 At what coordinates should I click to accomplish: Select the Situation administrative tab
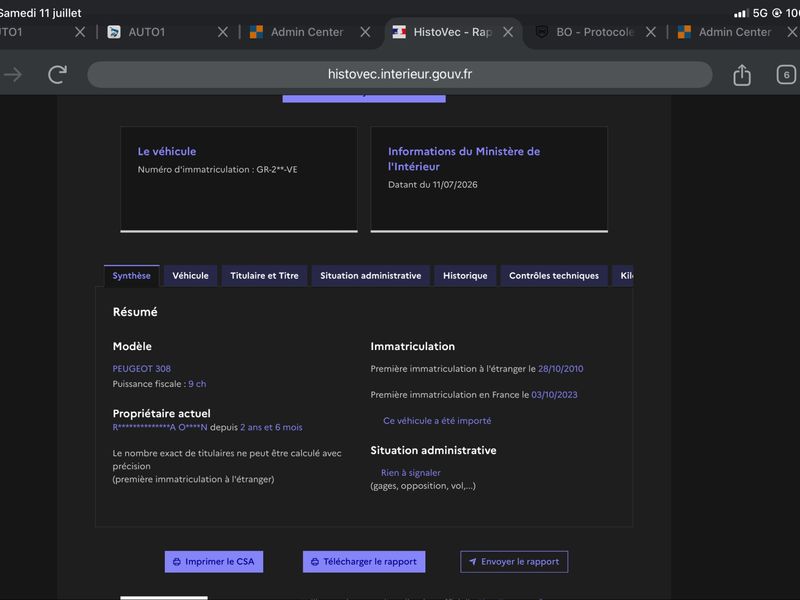370,276
